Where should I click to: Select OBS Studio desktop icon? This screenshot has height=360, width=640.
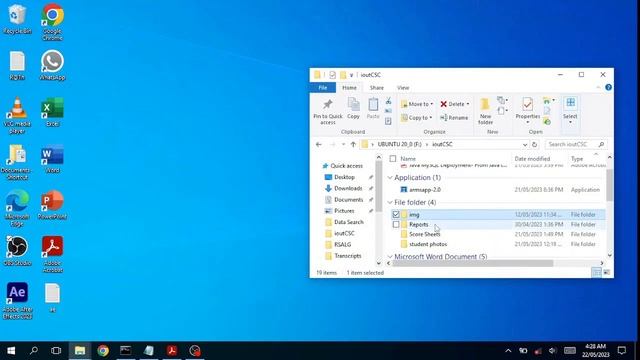pos(17,251)
